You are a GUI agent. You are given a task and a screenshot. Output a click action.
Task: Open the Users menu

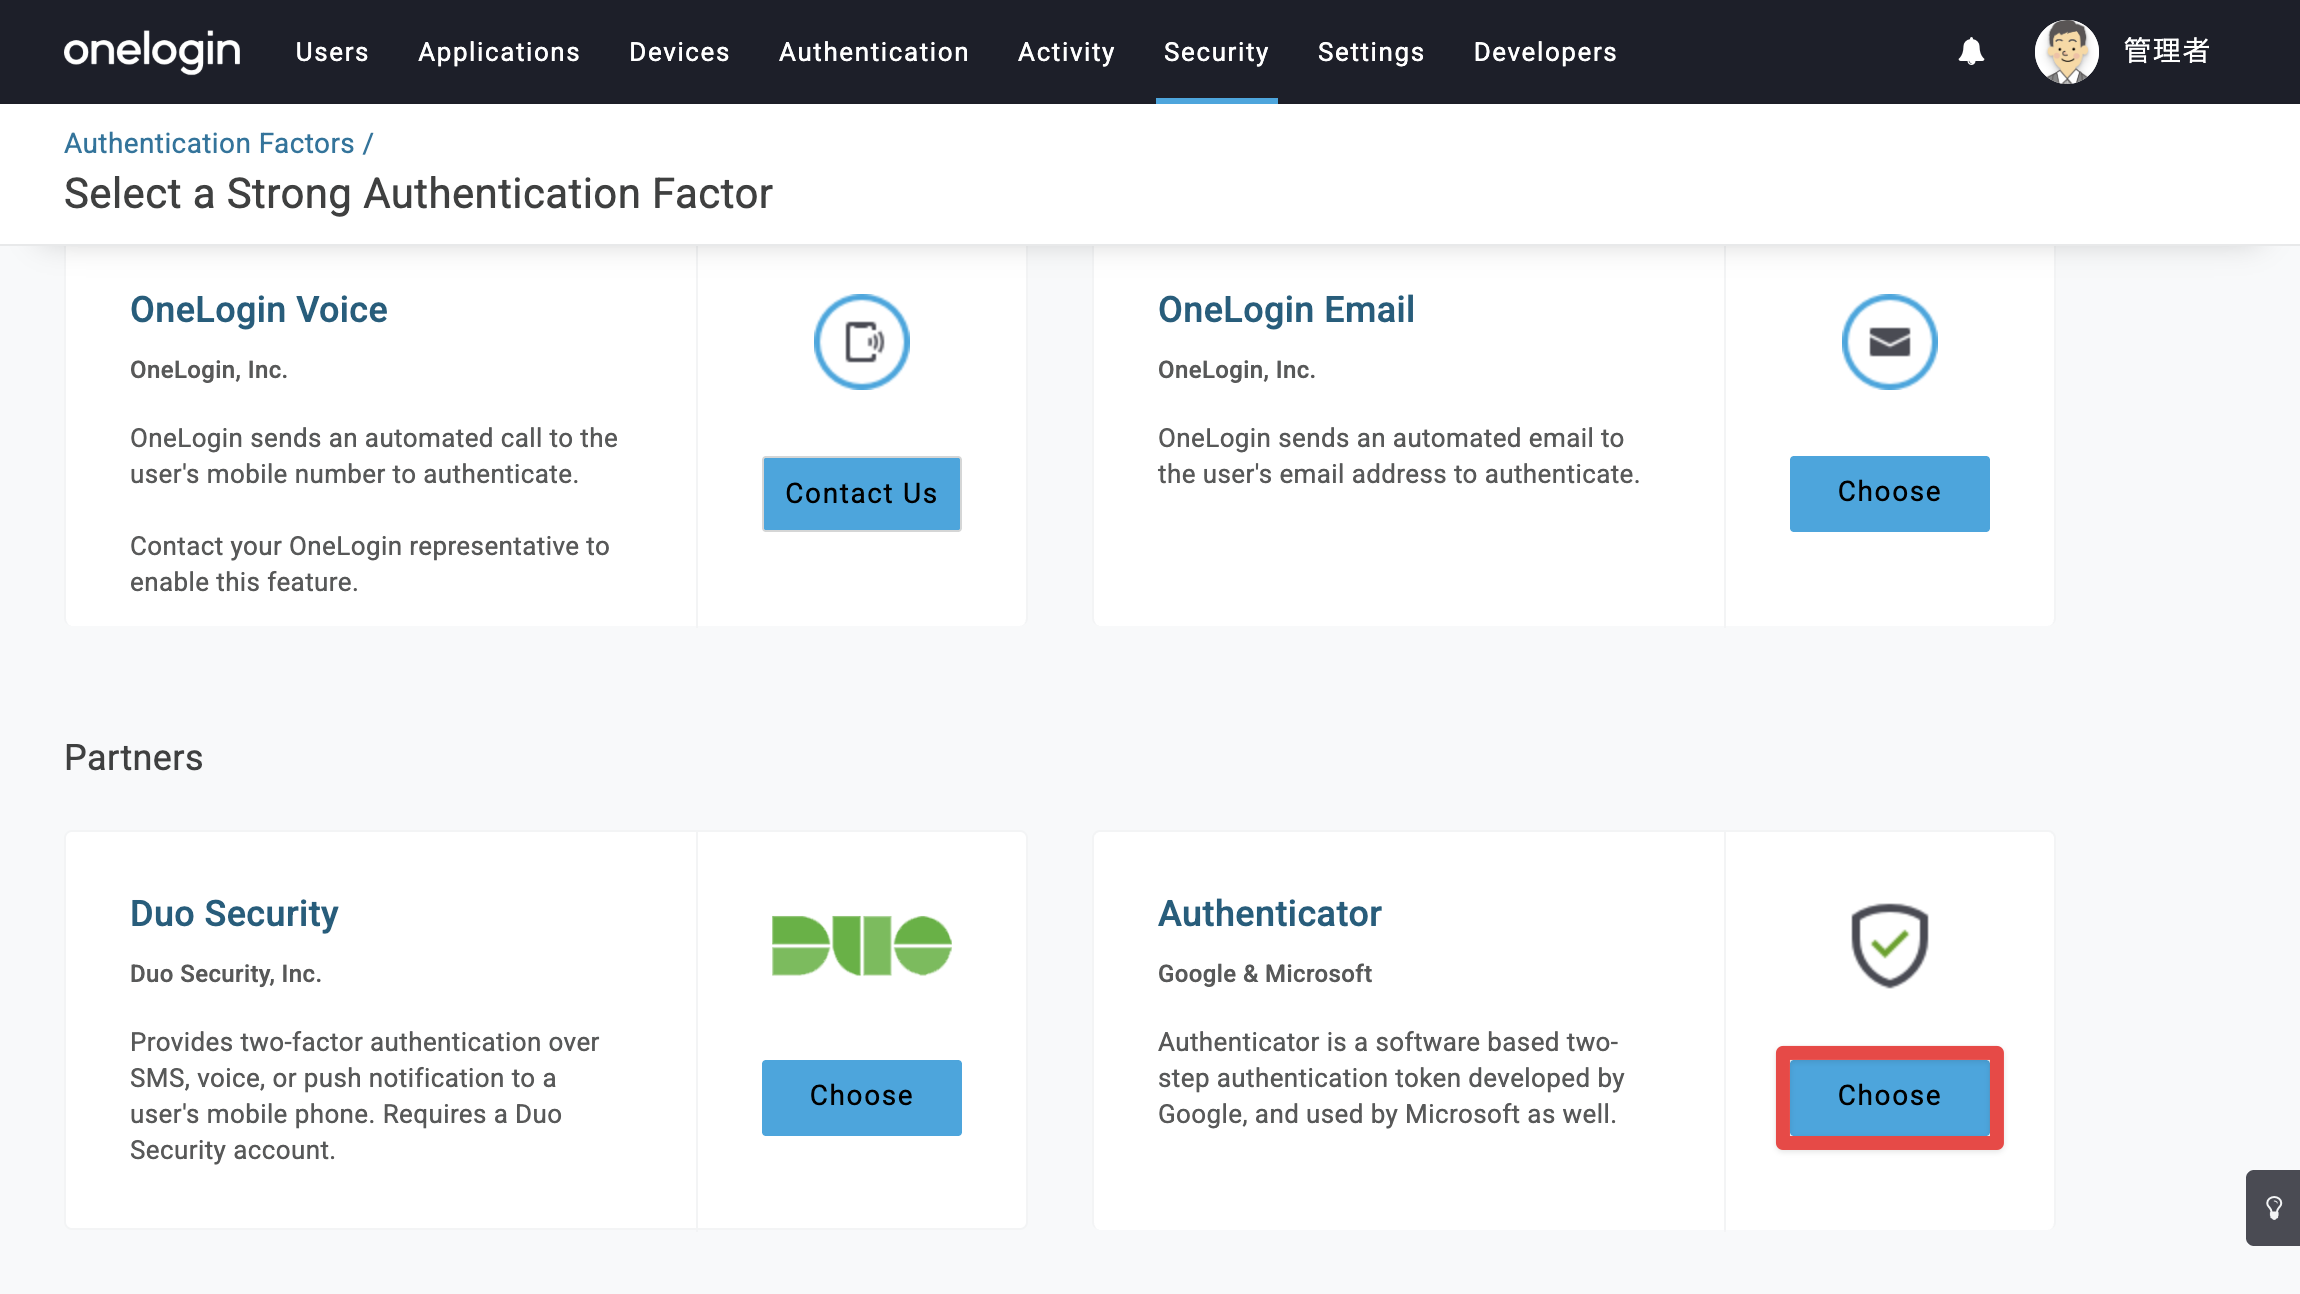pyautogui.click(x=332, y=52)
